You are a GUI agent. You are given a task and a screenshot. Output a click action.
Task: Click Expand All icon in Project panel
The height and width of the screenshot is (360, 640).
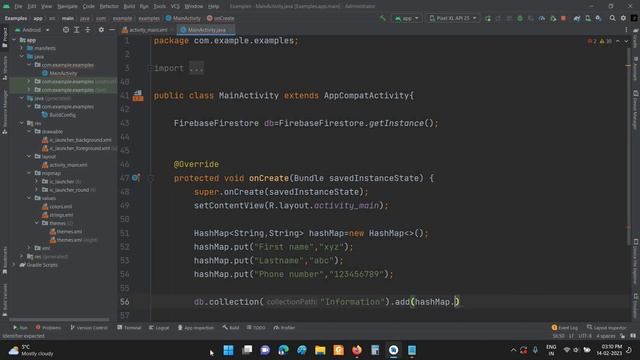(x=76, y=30)
